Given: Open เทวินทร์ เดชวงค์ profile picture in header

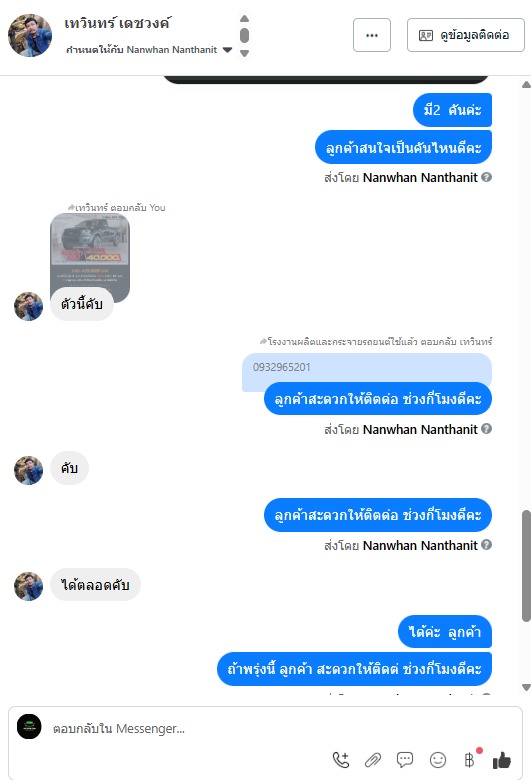Looking at the screenshot, I should tap(30, 35).
